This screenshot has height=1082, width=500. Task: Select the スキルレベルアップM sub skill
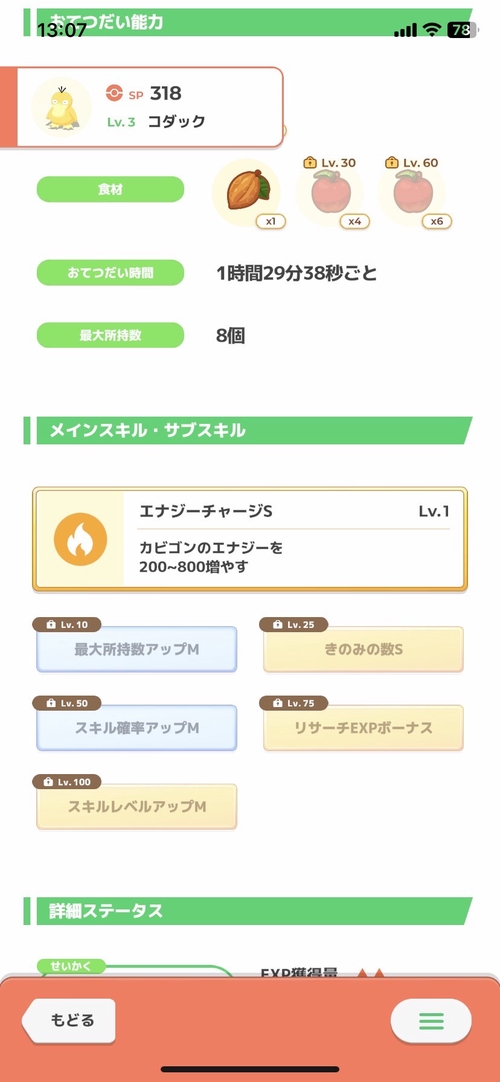coord(137,806)
